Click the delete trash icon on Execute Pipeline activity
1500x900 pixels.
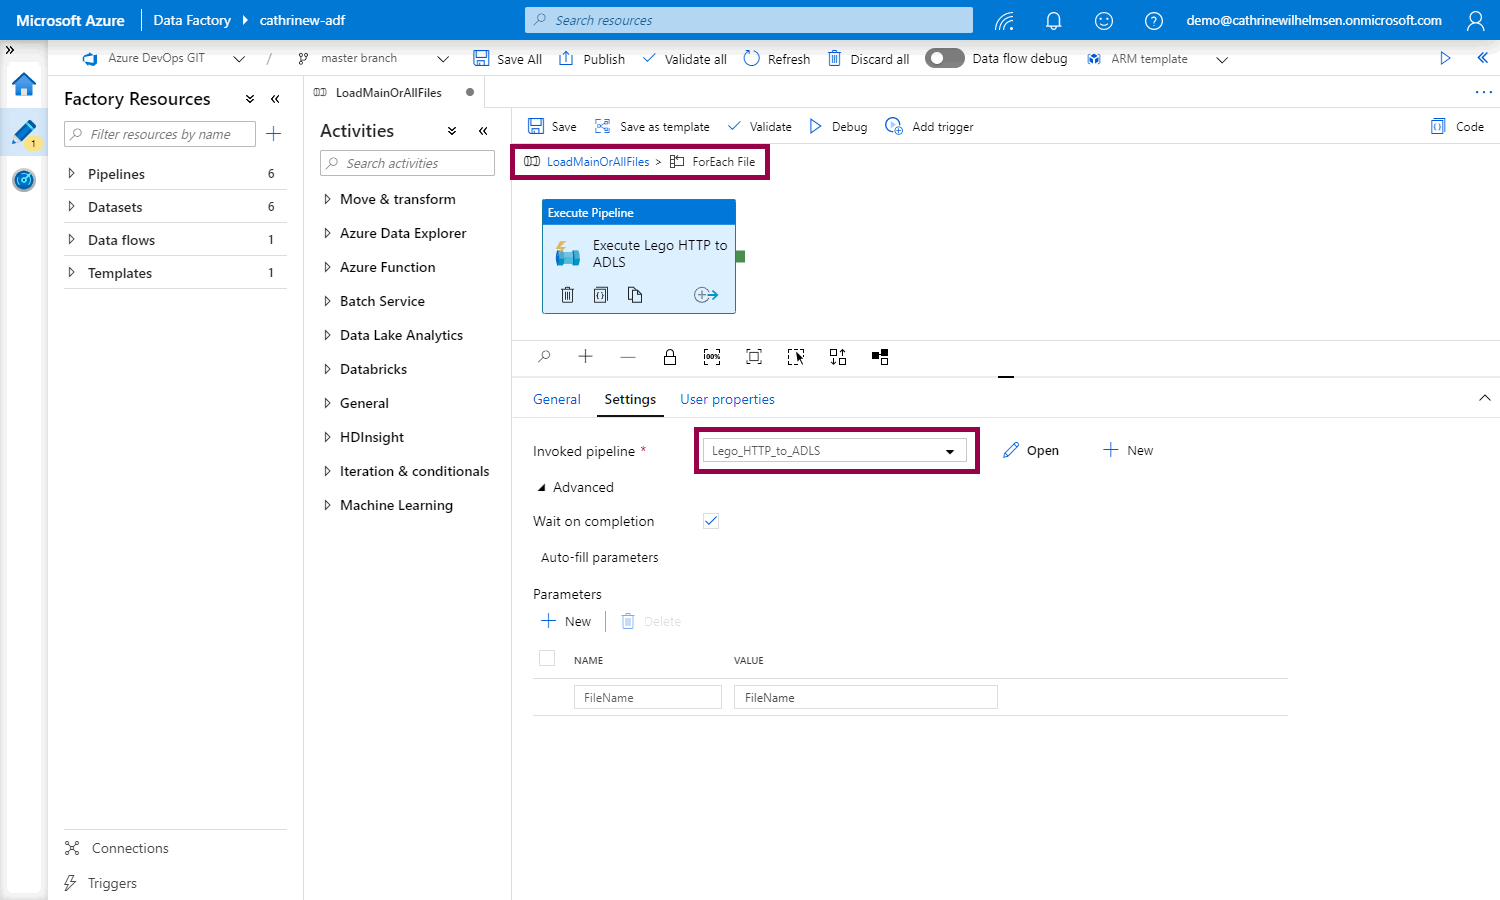[x=567, y=295]
